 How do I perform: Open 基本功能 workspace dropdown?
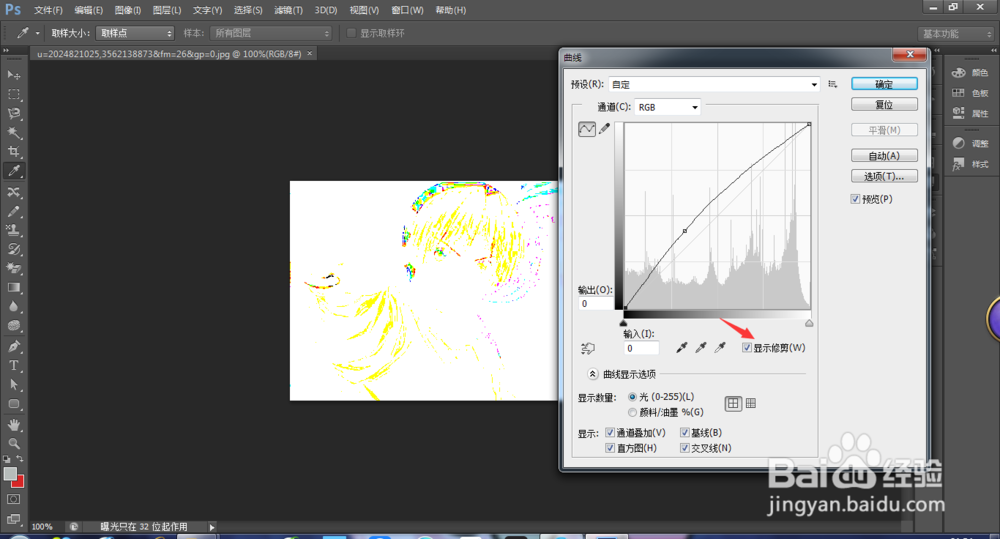tap(956, 34)
